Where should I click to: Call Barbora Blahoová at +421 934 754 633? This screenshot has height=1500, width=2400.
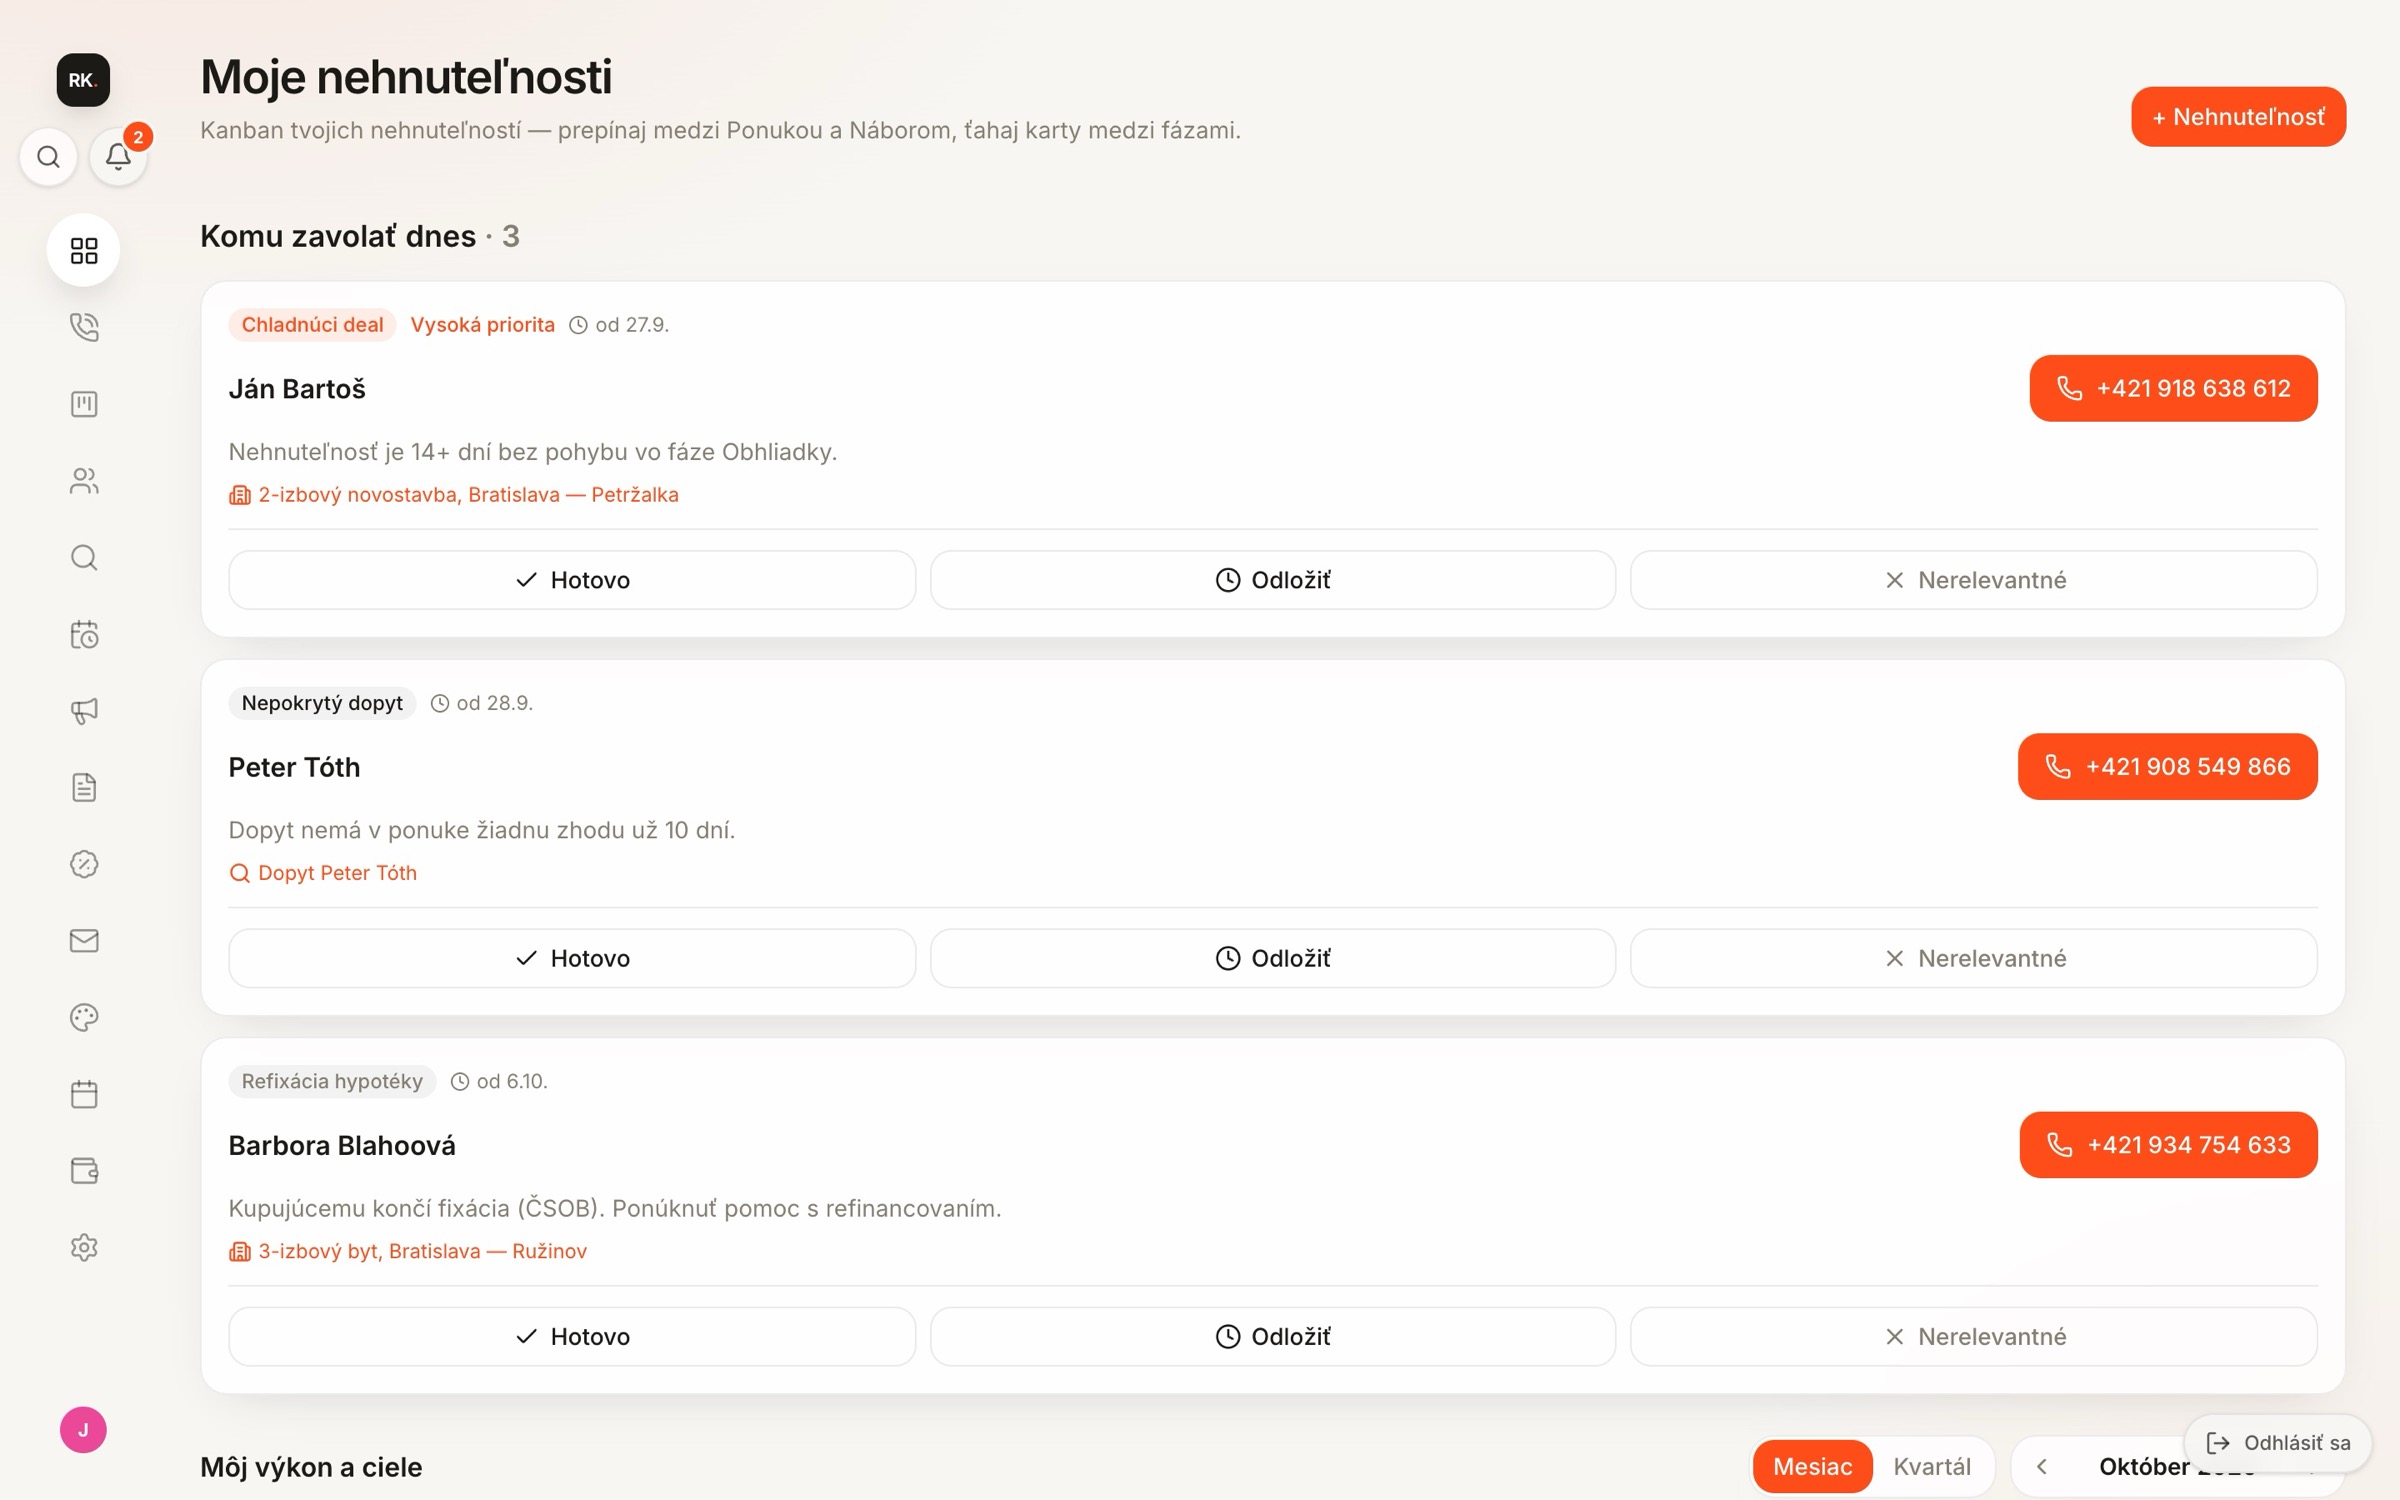[2168, 1145]
